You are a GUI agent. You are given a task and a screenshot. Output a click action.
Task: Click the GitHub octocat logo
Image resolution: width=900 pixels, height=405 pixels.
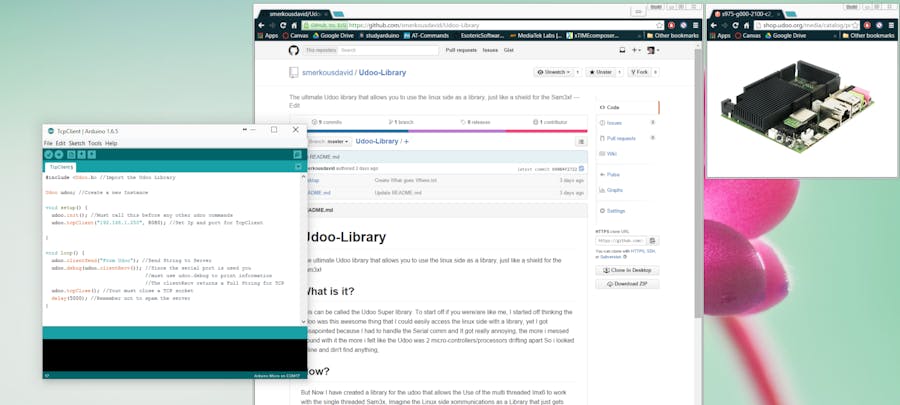pos(293,50)
